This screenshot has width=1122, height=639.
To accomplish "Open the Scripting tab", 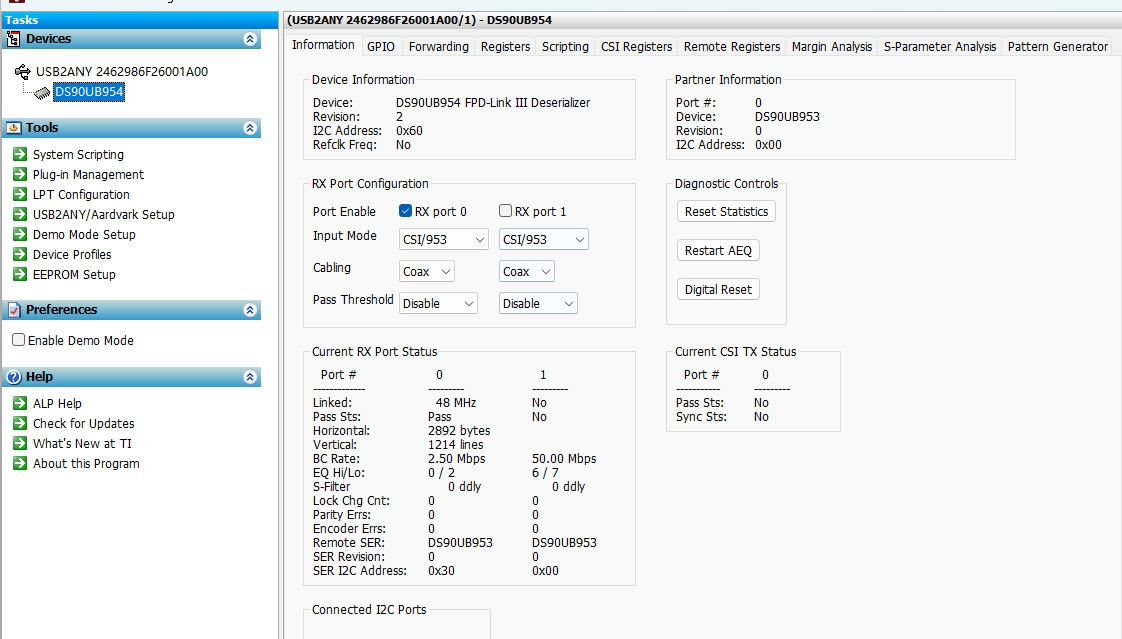I will pos(565,47).
